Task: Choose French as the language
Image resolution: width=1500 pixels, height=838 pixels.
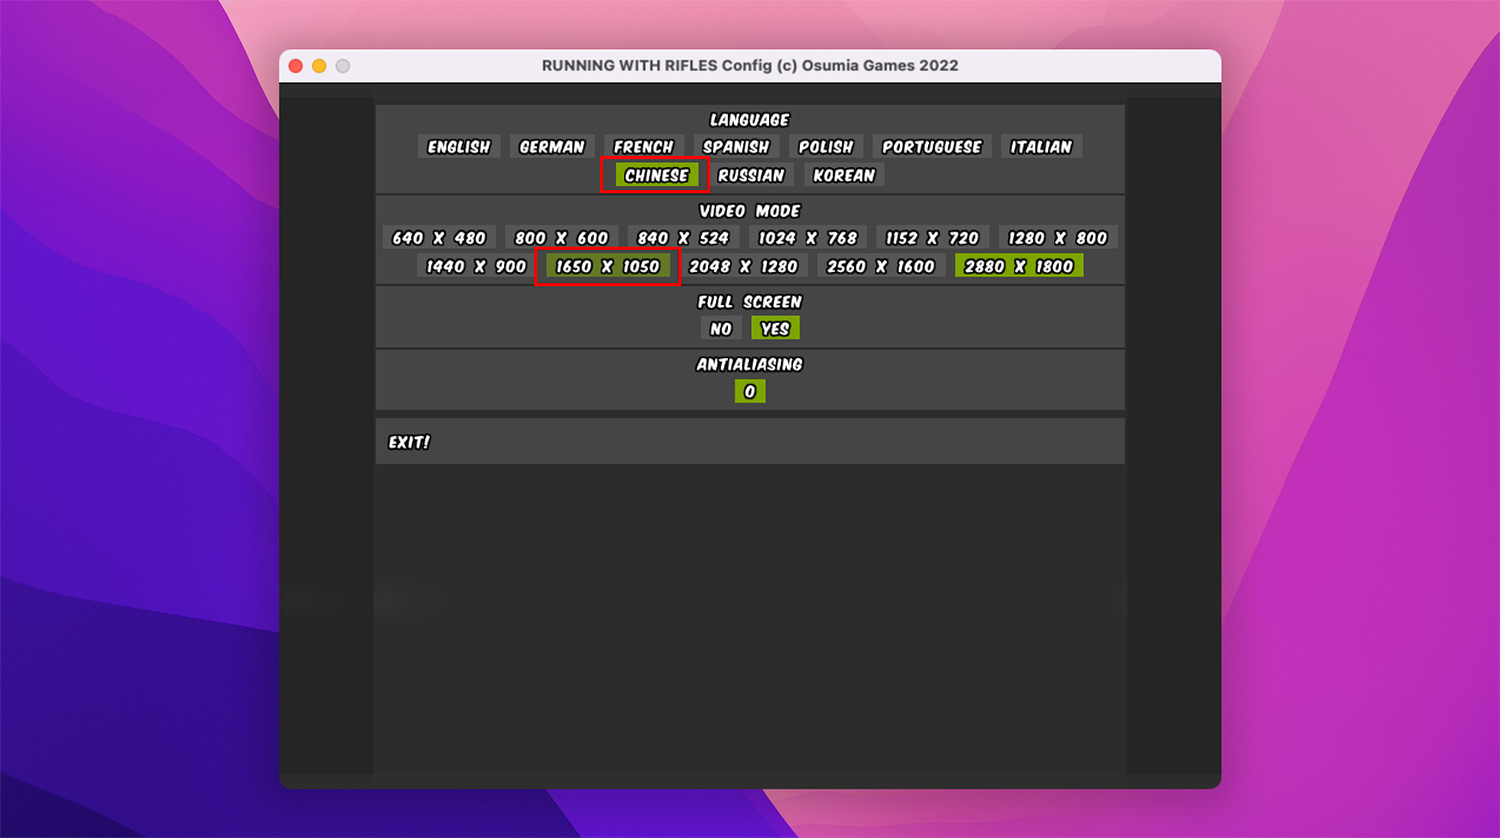Action: click(x=644, y=147)
